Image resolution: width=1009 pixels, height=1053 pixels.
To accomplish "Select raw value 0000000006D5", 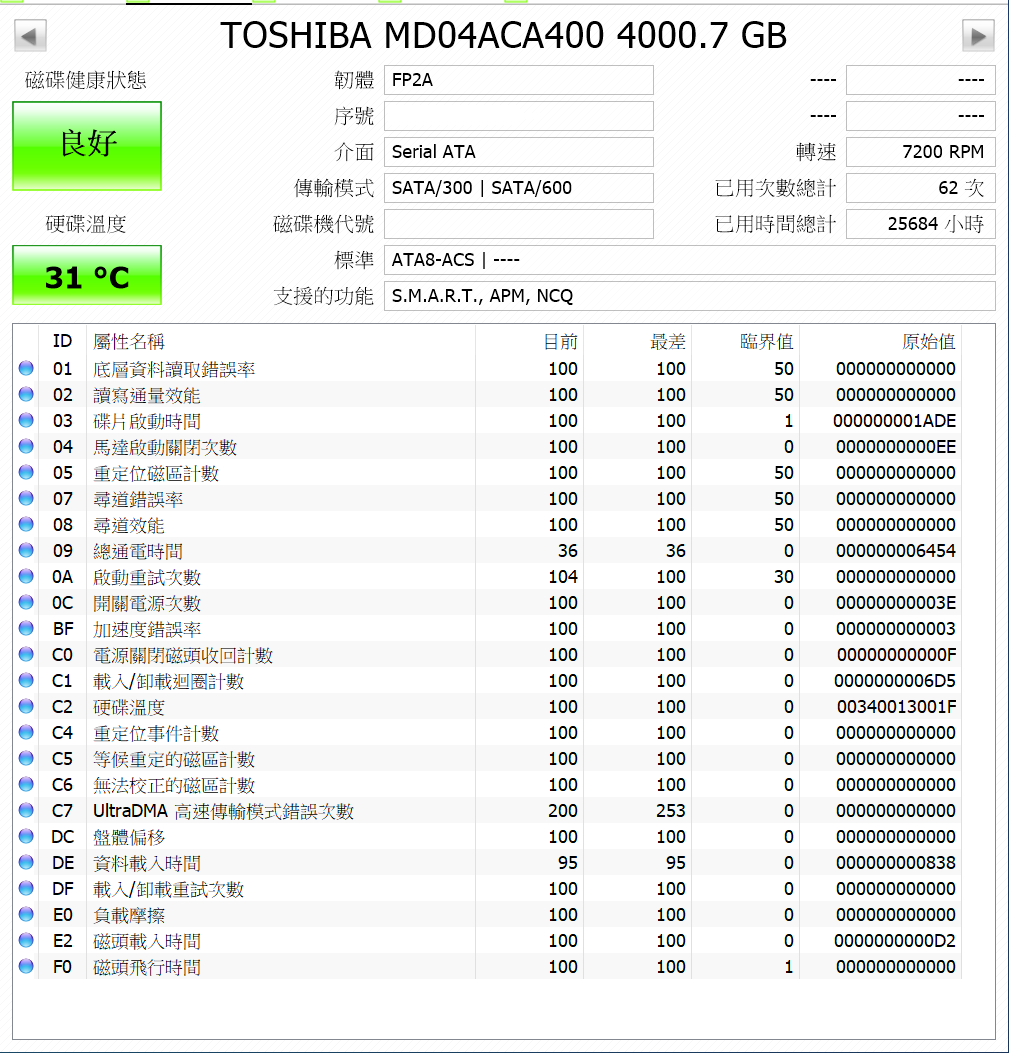I will [895, 681].
